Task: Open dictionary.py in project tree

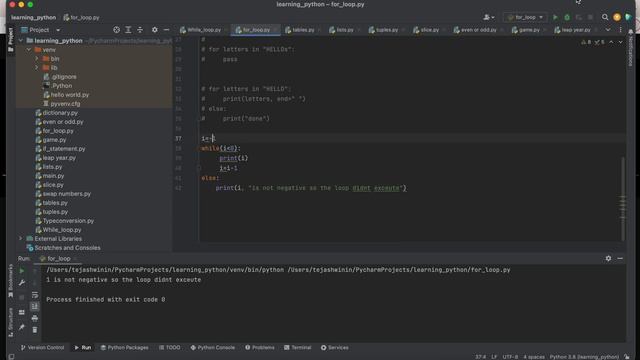Action: pyautogui.click(x=60, y=113)
